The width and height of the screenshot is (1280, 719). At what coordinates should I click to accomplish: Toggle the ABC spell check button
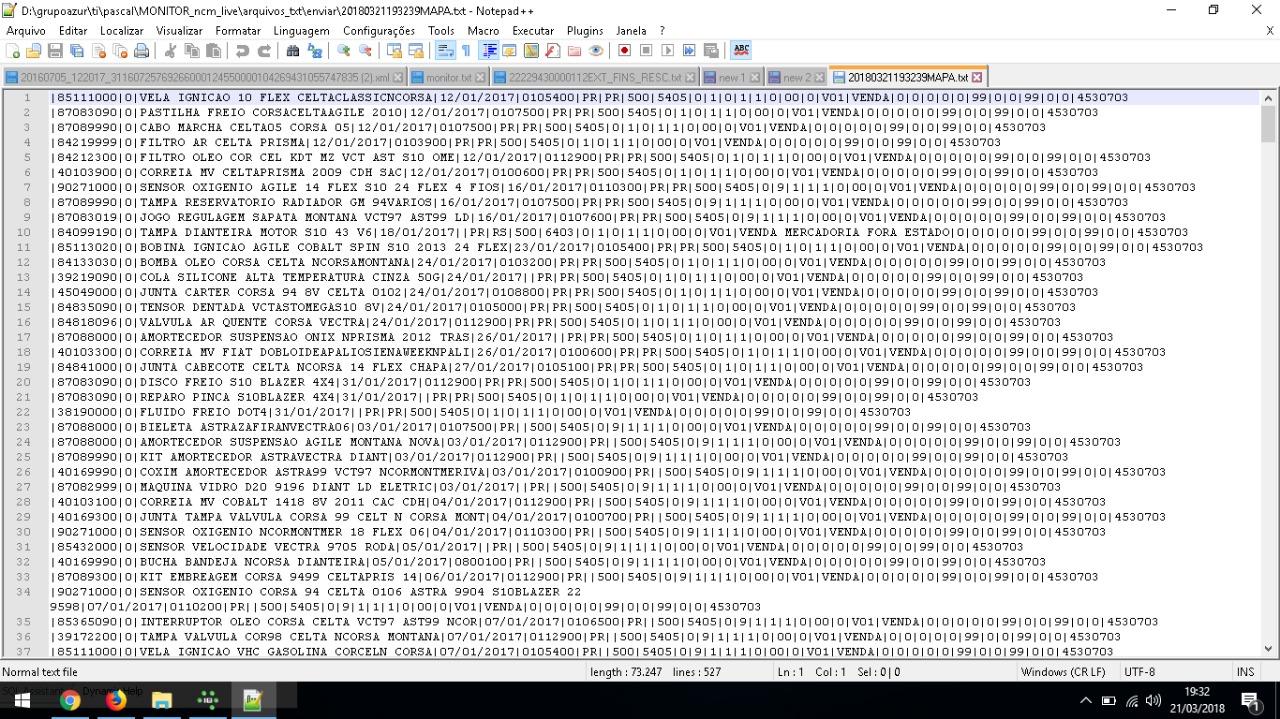tap(741, 51)
